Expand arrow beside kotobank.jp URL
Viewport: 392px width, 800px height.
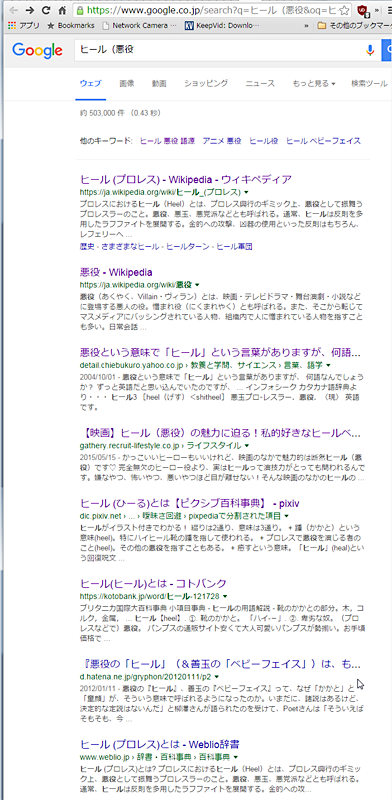(225, 596)
